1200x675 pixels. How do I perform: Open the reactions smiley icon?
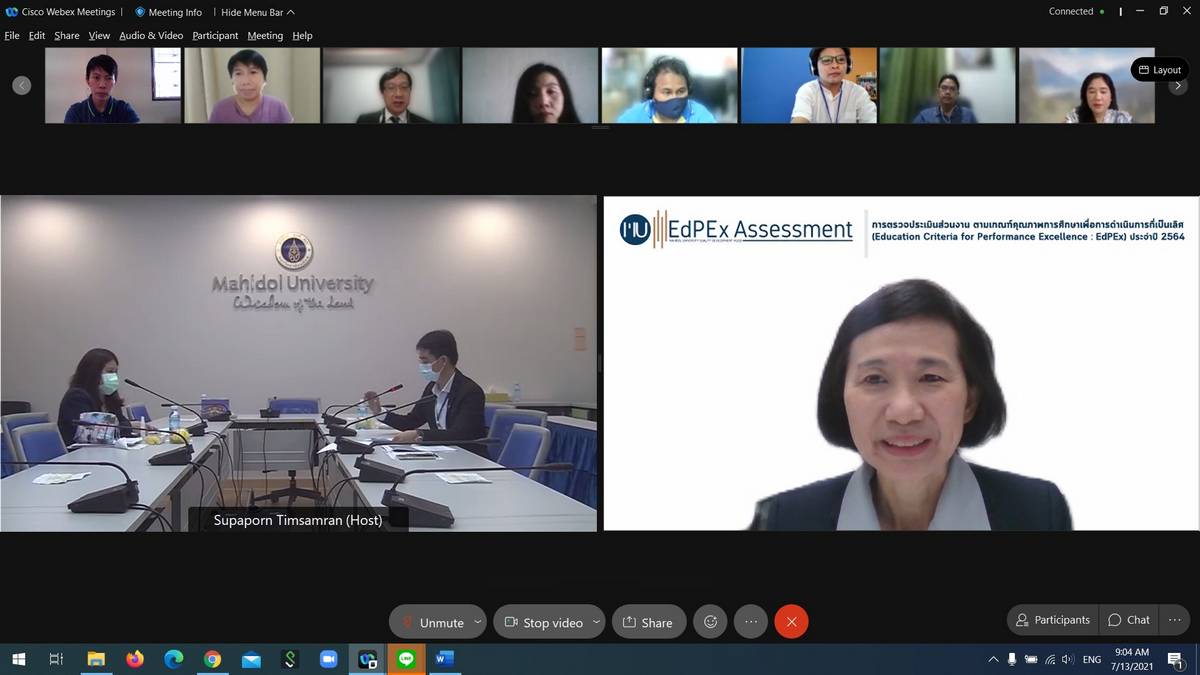pyautogui.click(x=710, y=622)
